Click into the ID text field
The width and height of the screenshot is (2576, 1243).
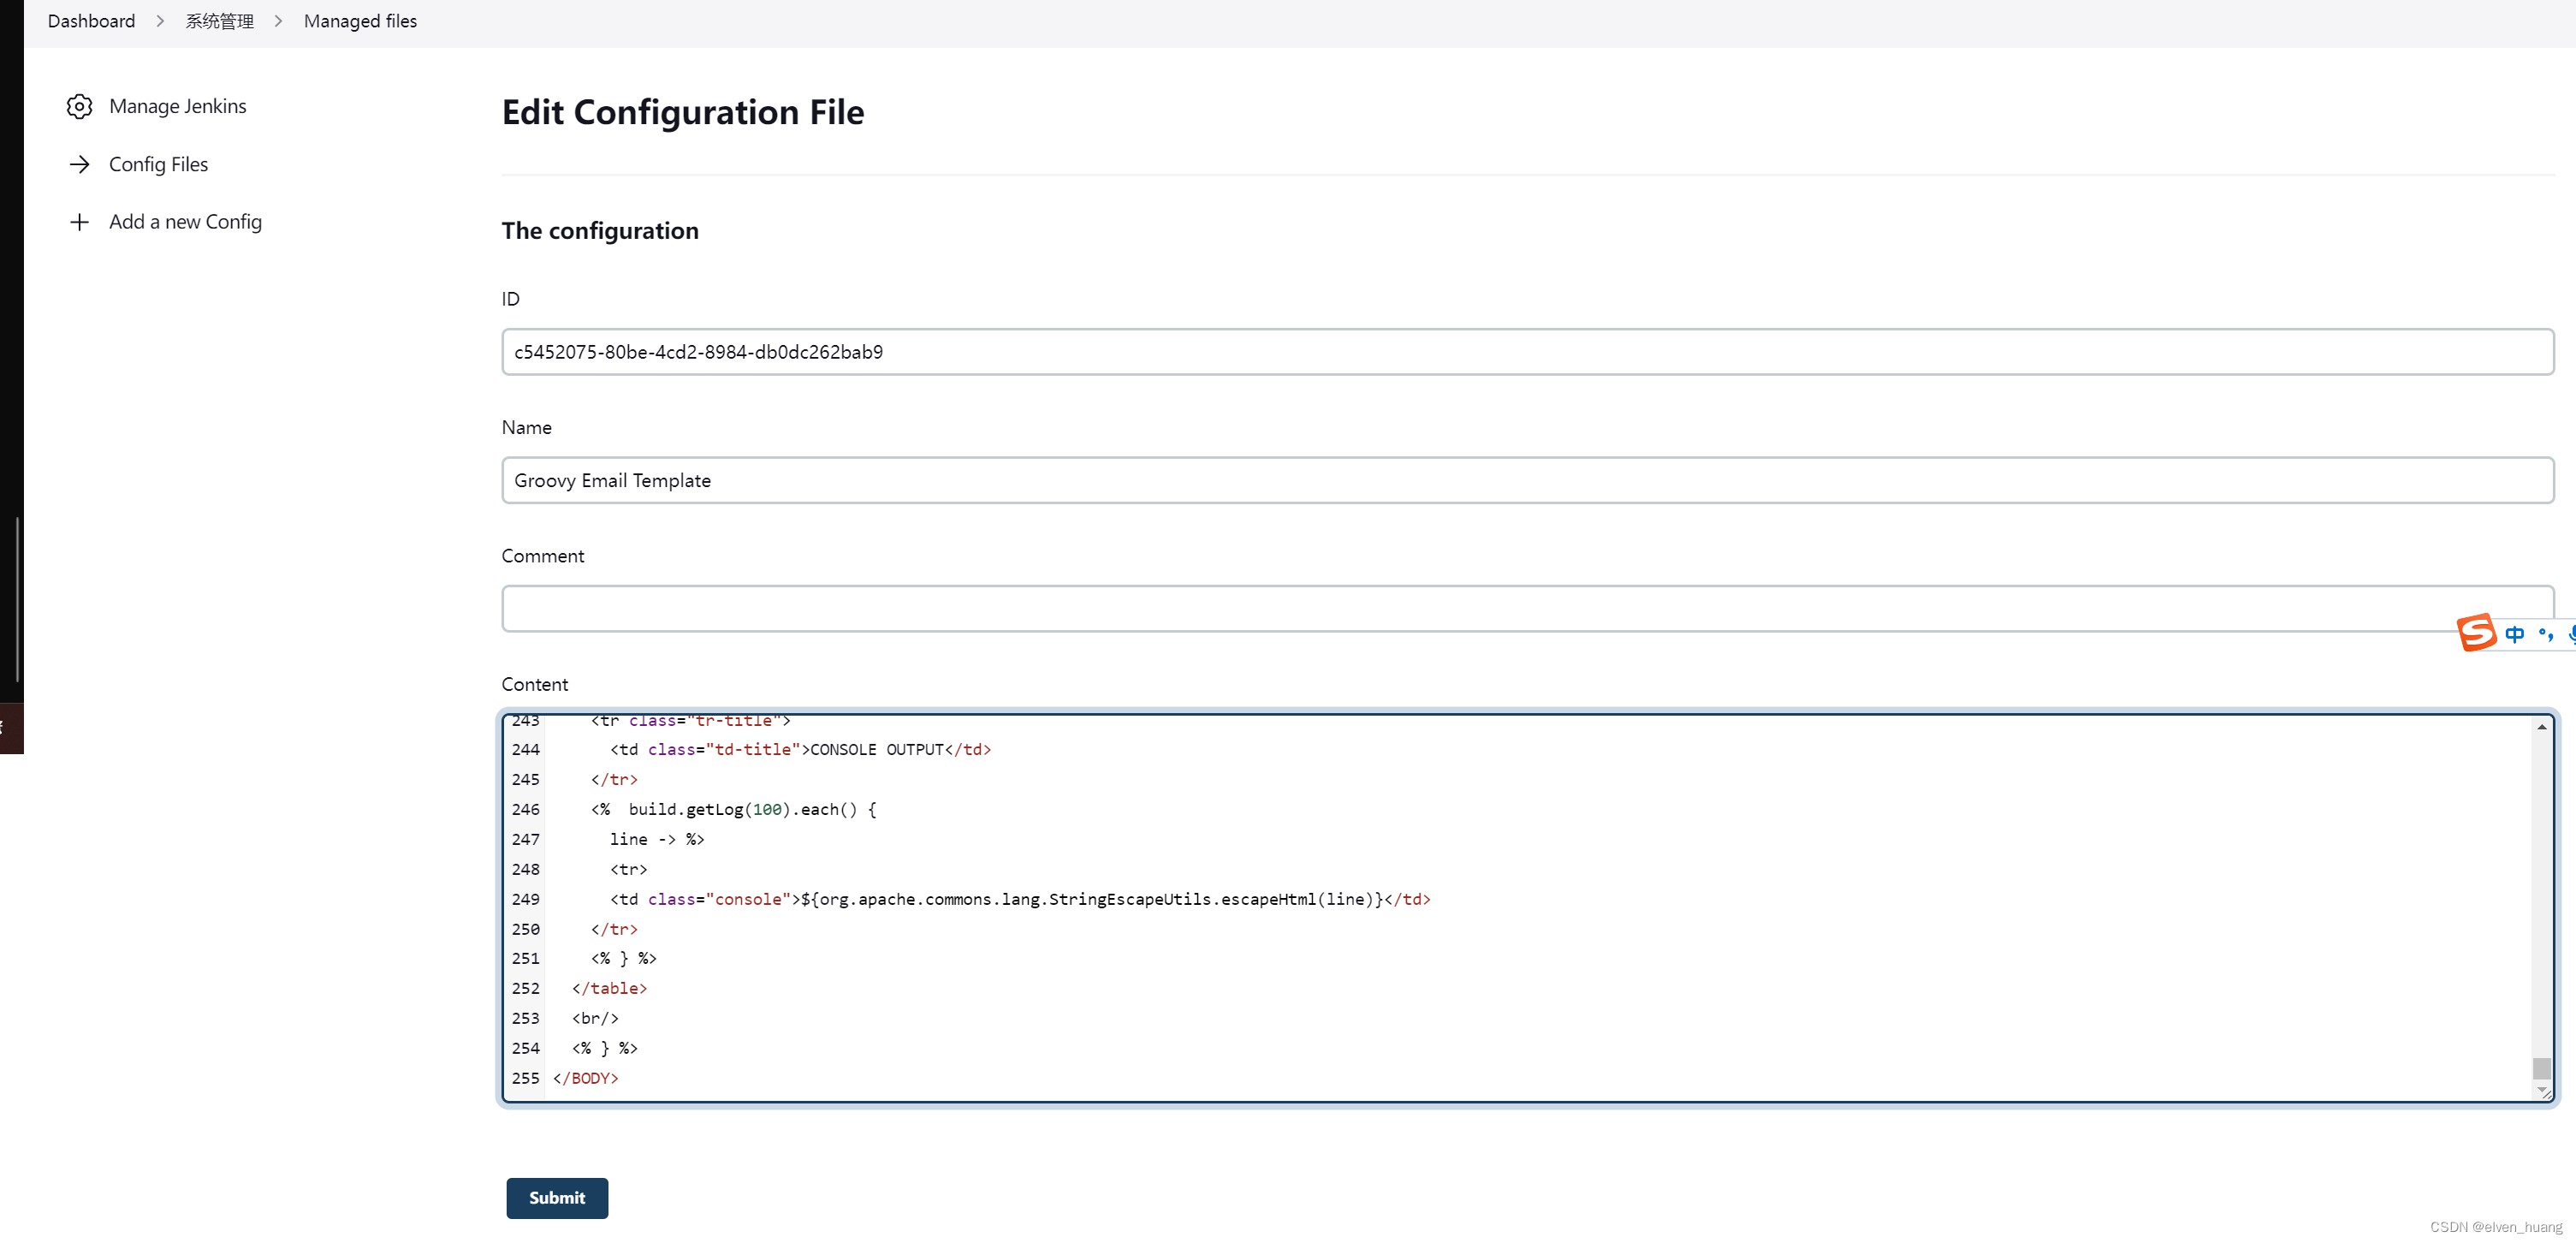tap(1527, 352)
